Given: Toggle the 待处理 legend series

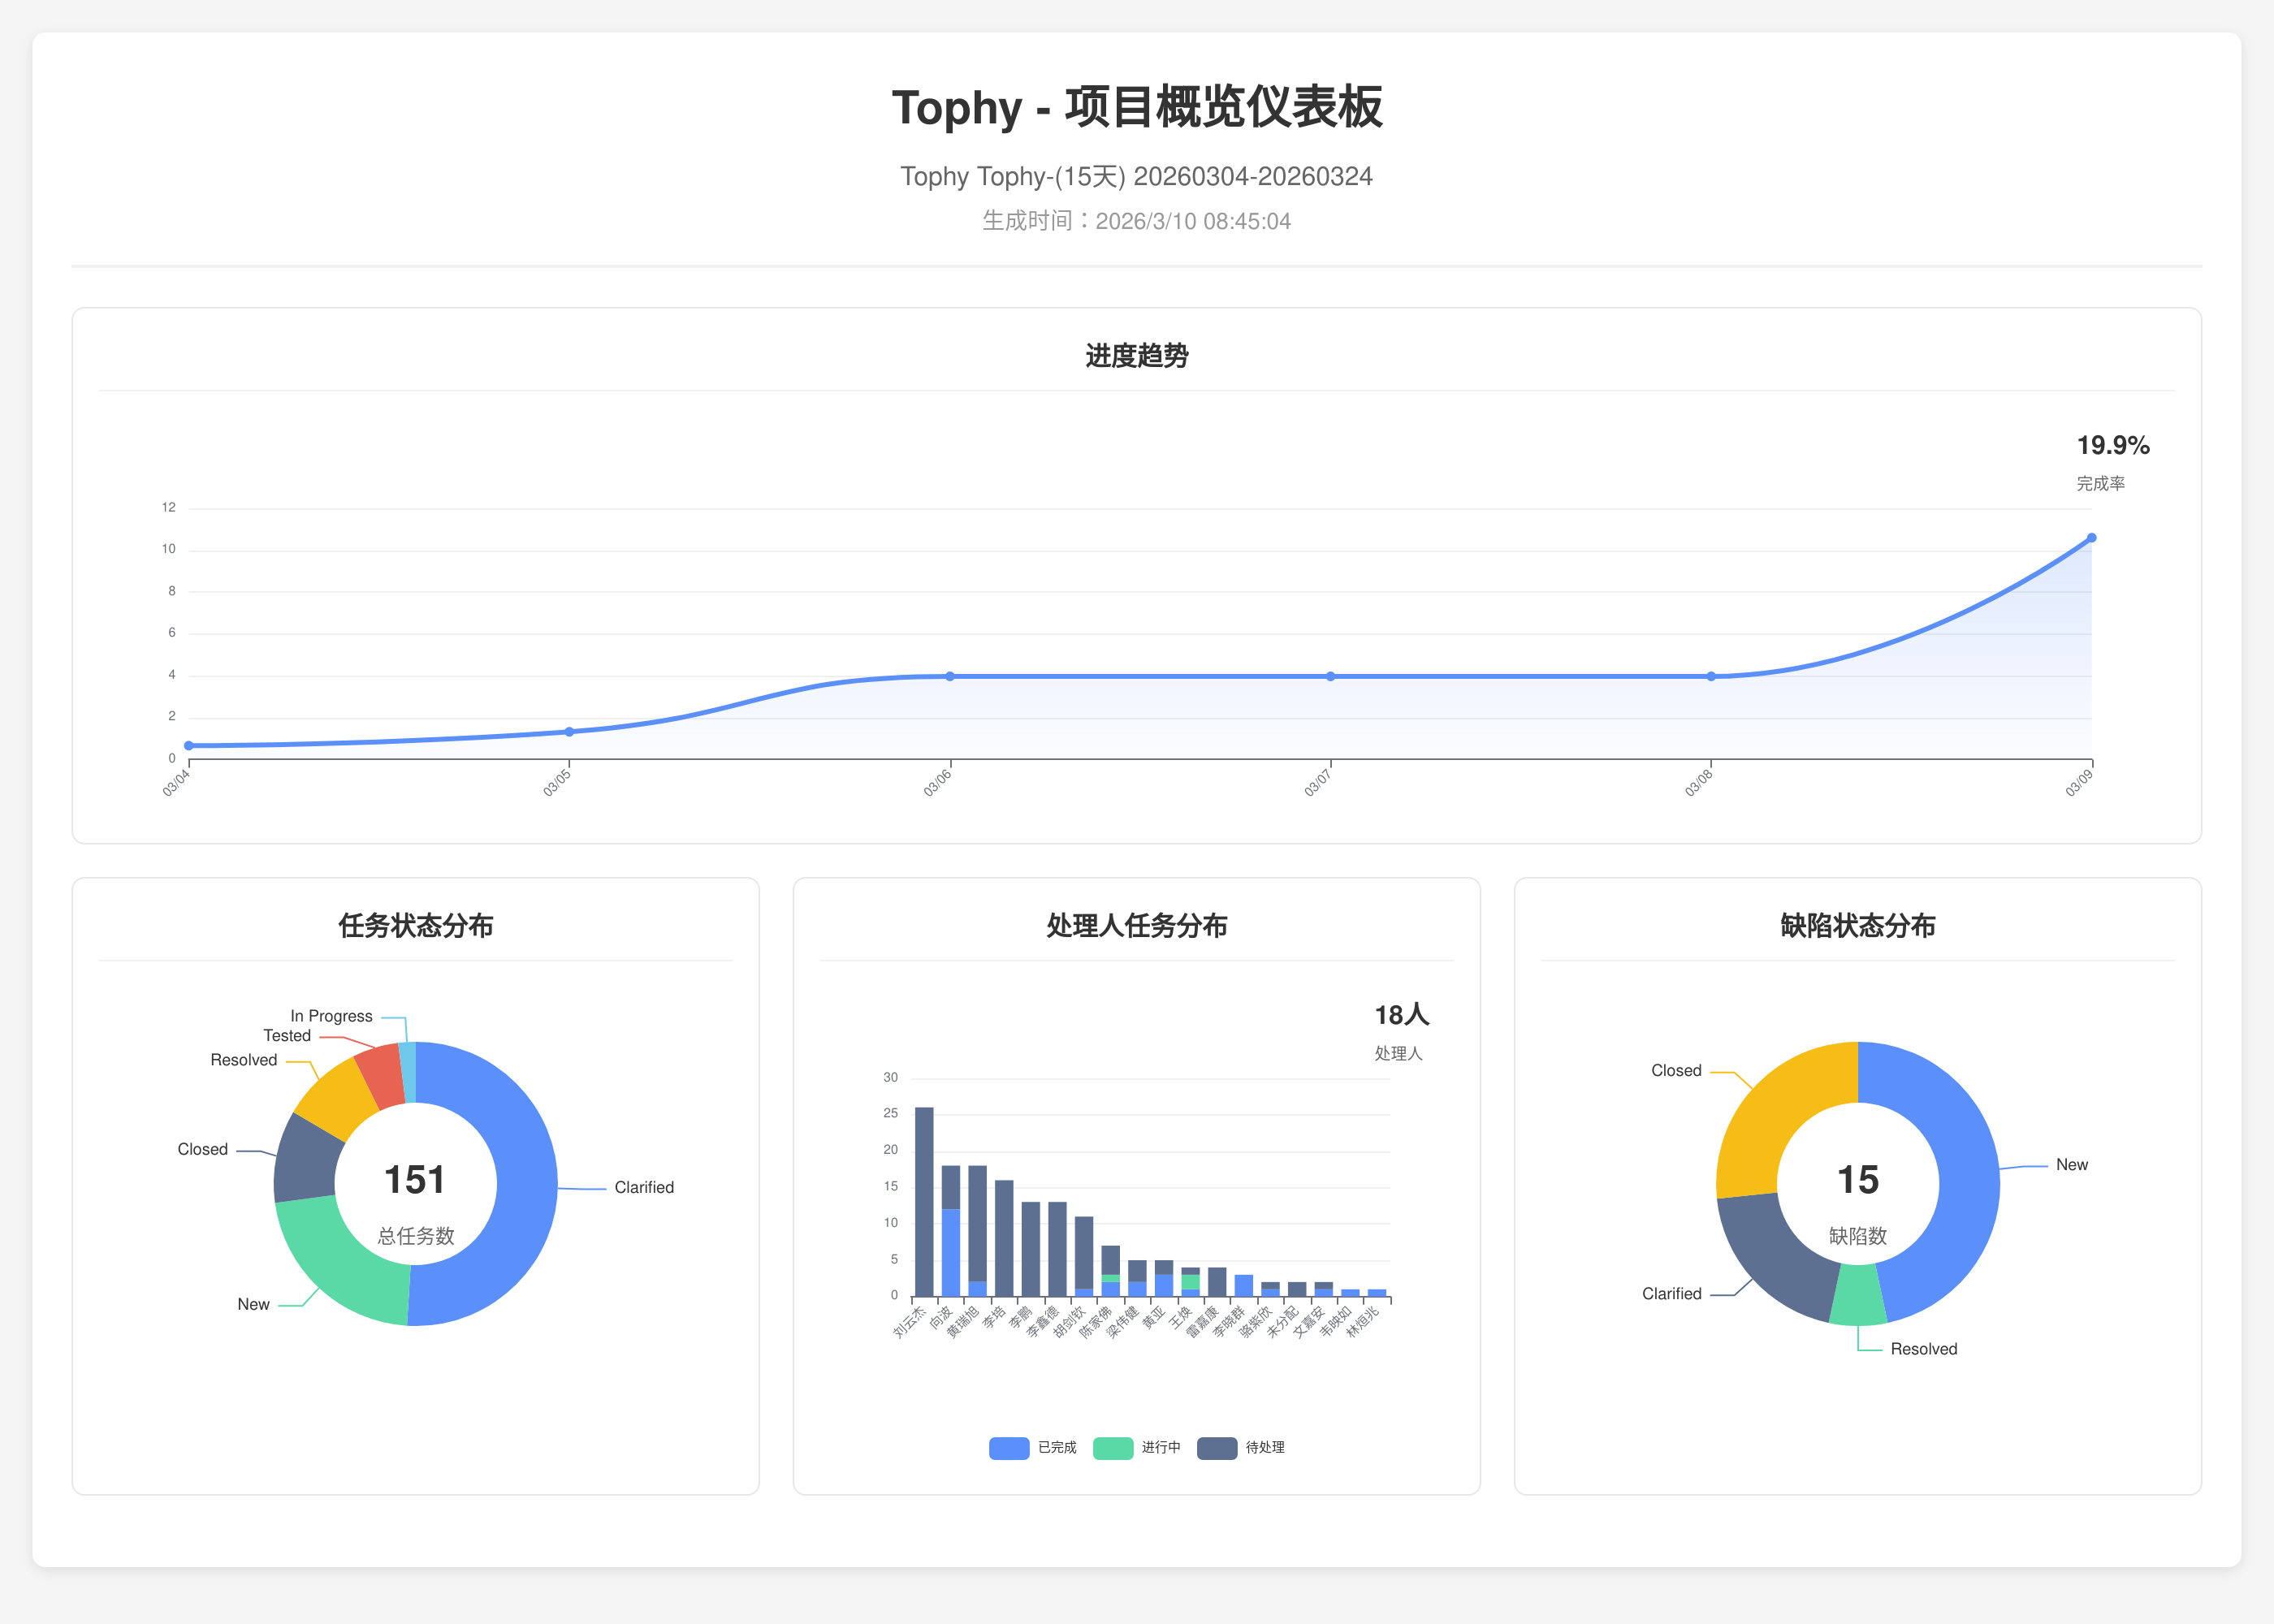Looking at the screenshot, I should (x=1264, y=1447).
